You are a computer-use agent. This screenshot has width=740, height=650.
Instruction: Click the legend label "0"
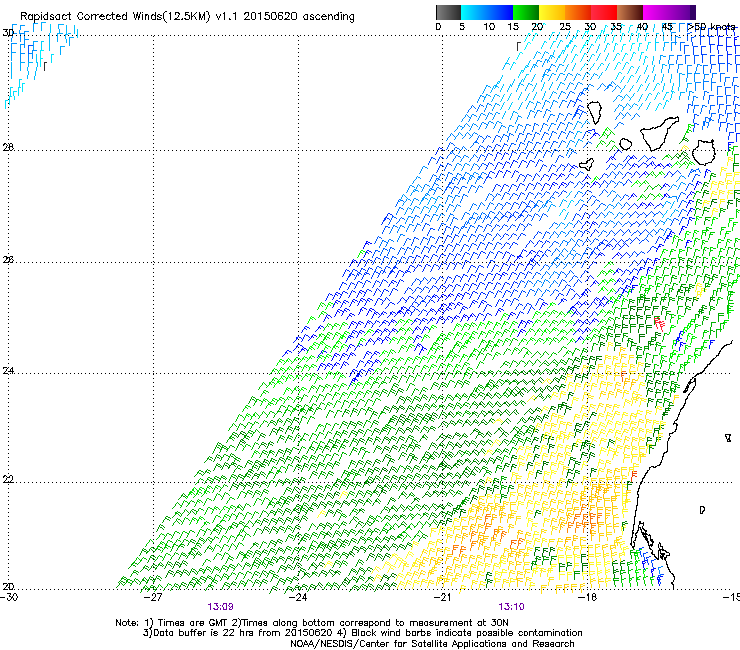pyautogui.click(x=438, y=27)
